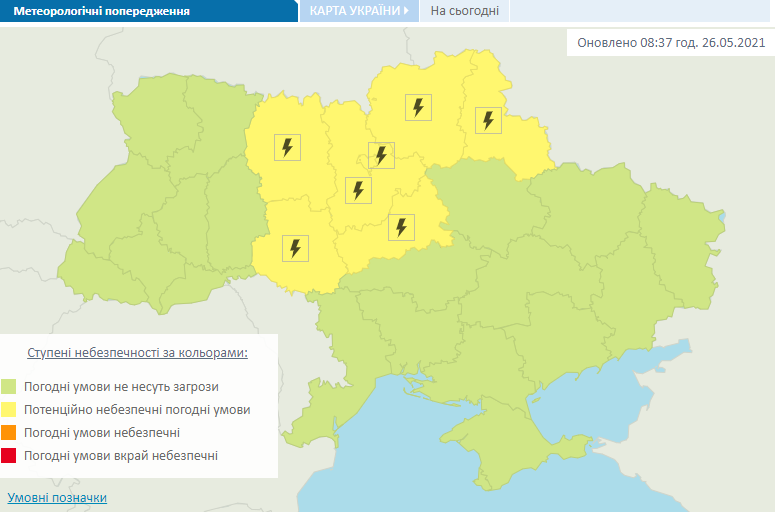Click the thunderstorm icon in Vinnytsia region
775x512 pixels.
point(295,247)
